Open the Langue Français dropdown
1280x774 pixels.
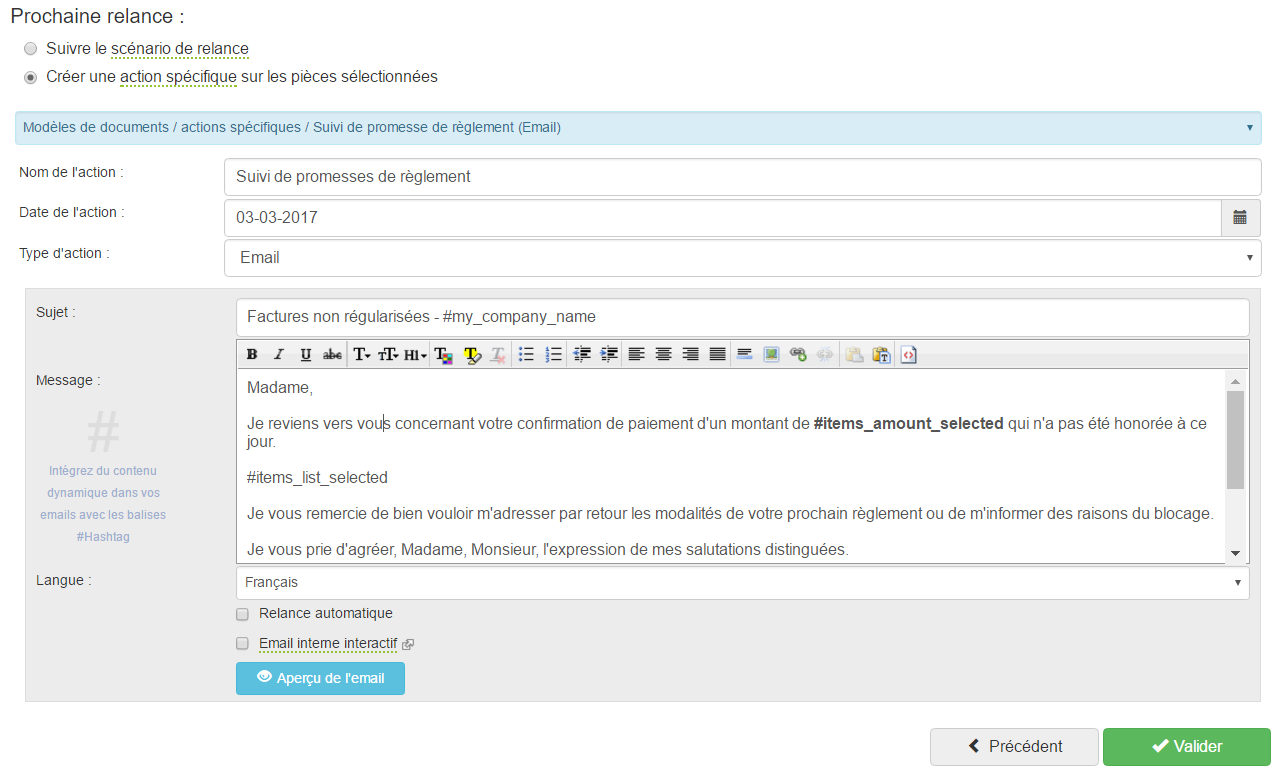tap(742, 582)
